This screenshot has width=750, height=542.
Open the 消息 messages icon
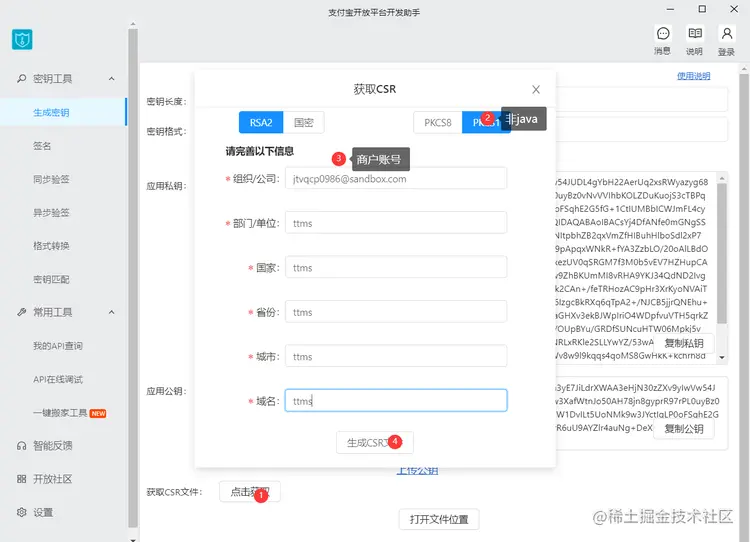(663, 33)
